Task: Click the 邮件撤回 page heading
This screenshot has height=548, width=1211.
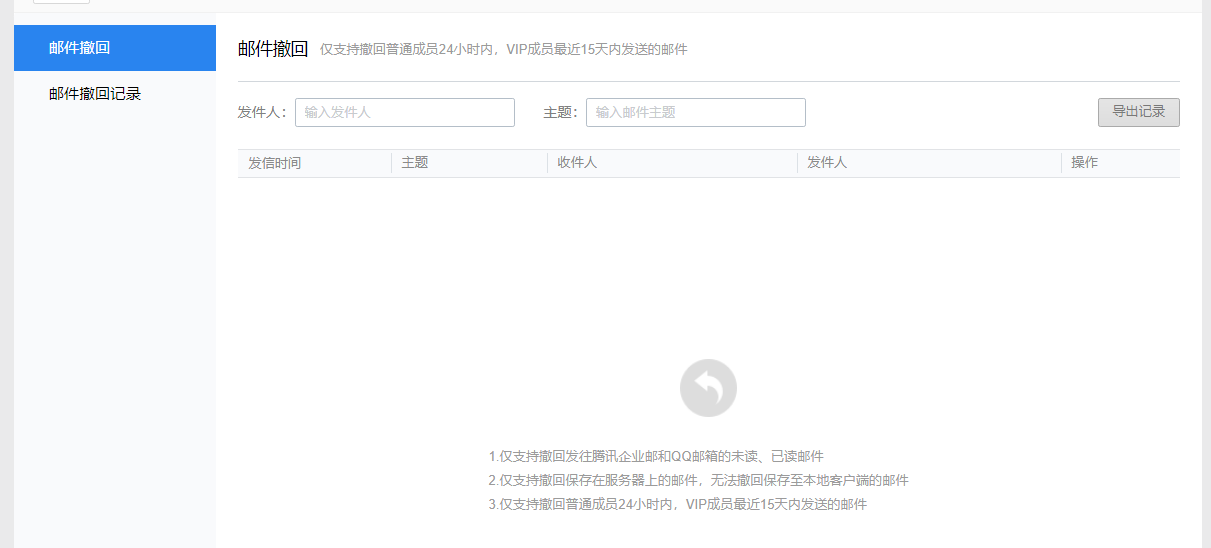Action: pyautogui.click(x=273, y=49)
